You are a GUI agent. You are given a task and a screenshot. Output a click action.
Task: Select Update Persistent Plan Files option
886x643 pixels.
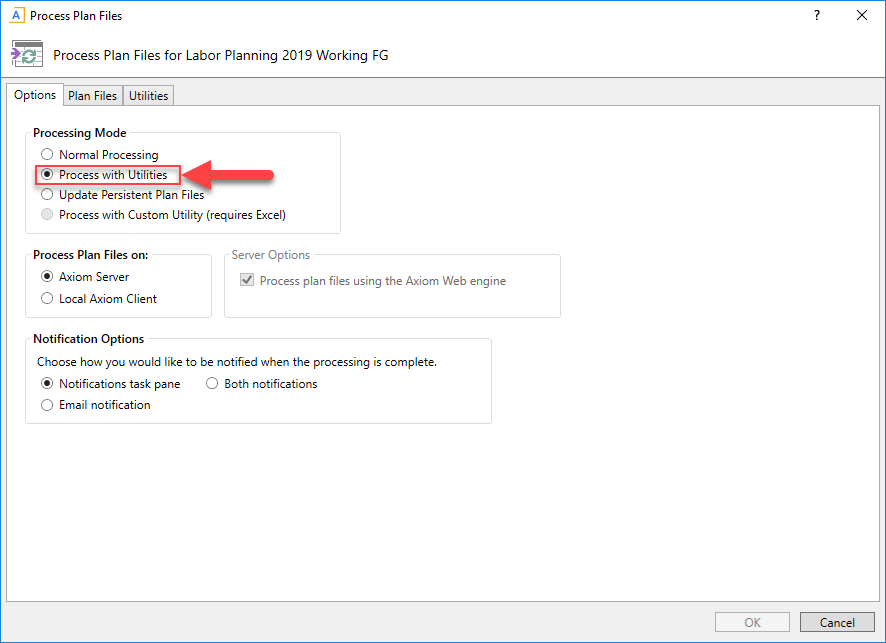click(x=47, y=195)
